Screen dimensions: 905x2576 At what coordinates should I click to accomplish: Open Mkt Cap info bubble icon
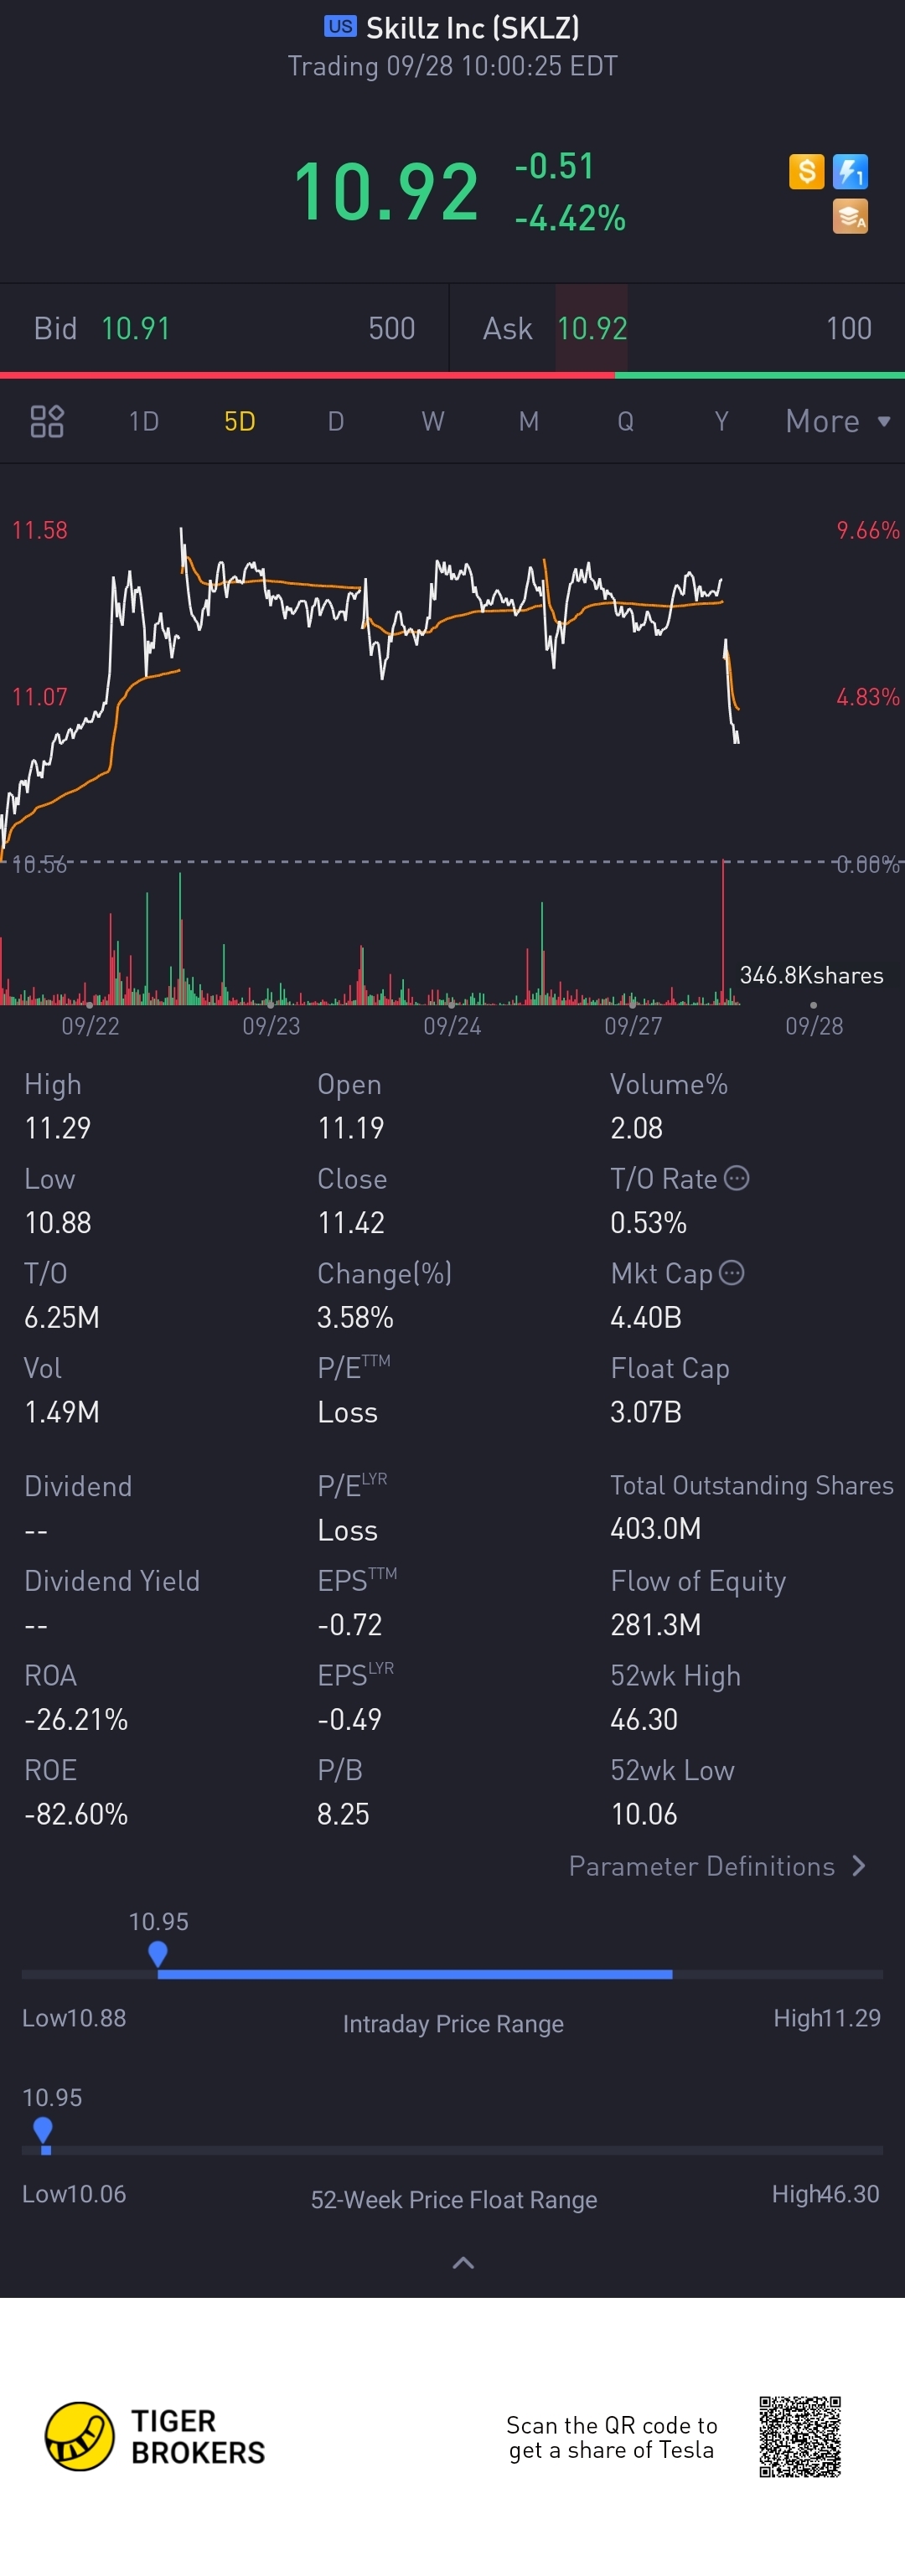(x=732, y=1272)
